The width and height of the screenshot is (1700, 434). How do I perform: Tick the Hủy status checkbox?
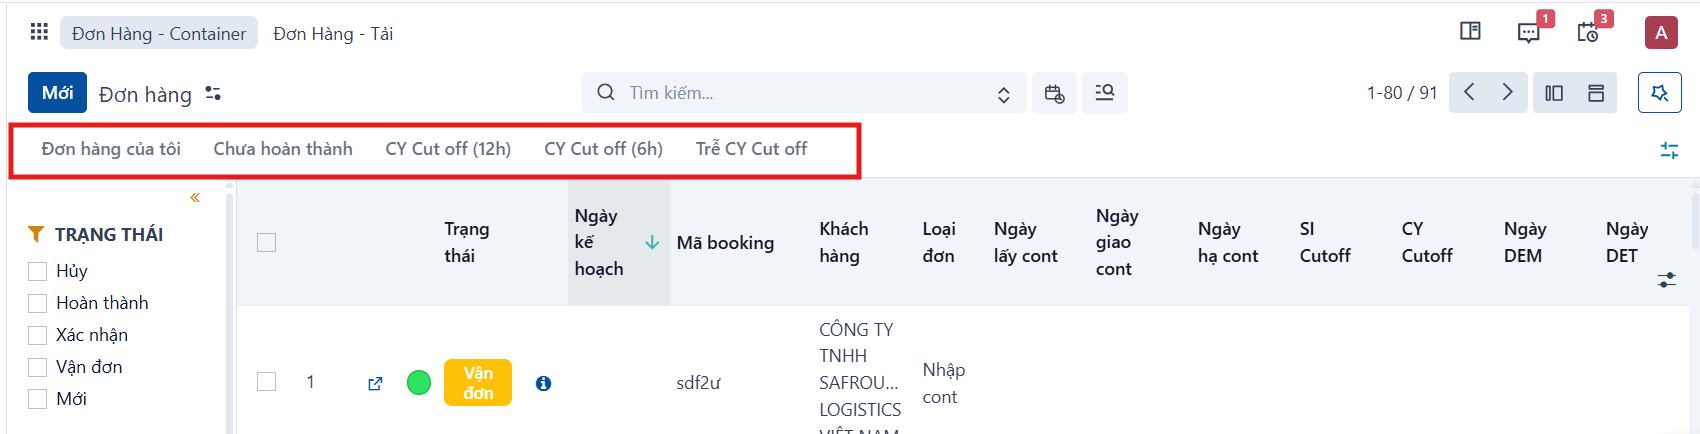point(38,271)
